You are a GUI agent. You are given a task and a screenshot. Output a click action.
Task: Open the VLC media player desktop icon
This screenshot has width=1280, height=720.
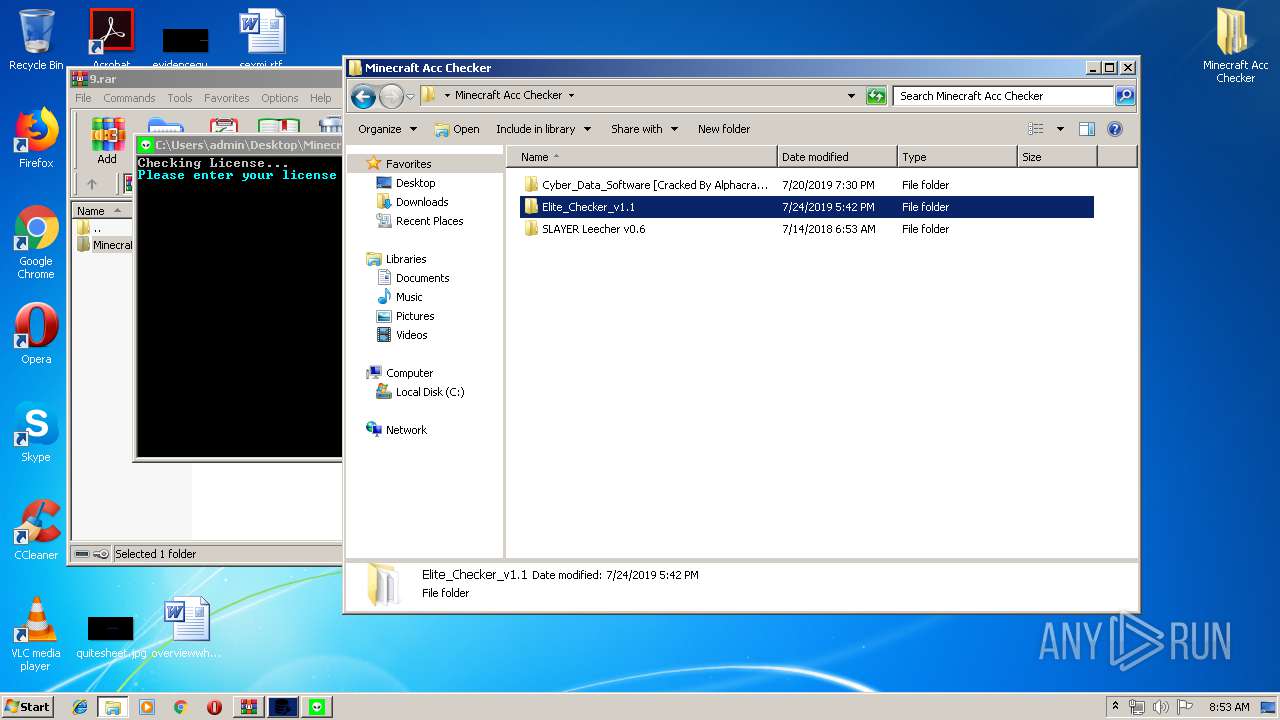pyautogui.click(x=36, y=634)
